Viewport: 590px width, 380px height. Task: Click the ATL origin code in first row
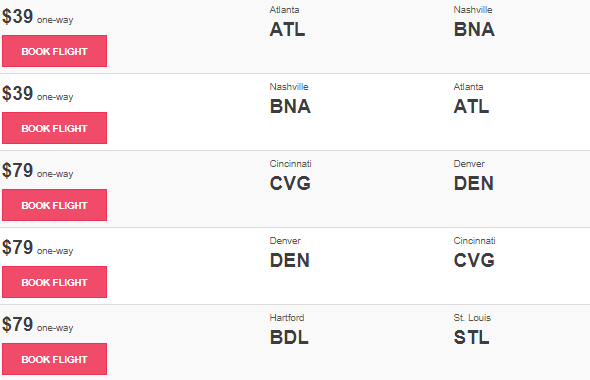coord(287,30)
